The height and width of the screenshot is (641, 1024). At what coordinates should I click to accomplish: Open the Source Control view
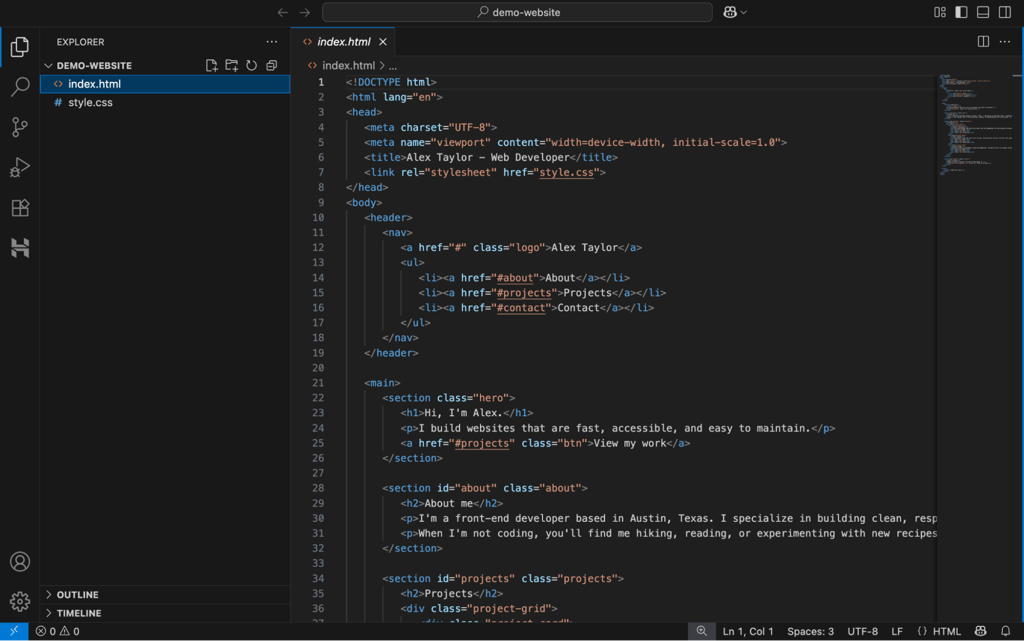(20, 127)
